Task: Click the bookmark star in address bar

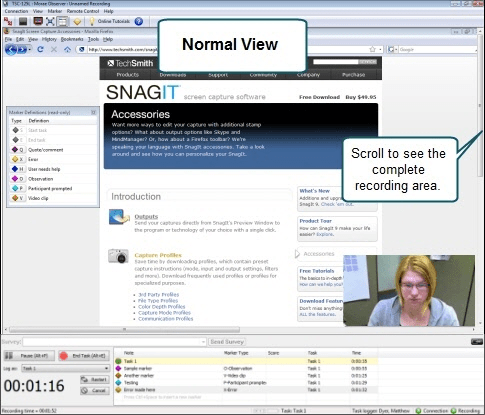Action: click(372, 49)
